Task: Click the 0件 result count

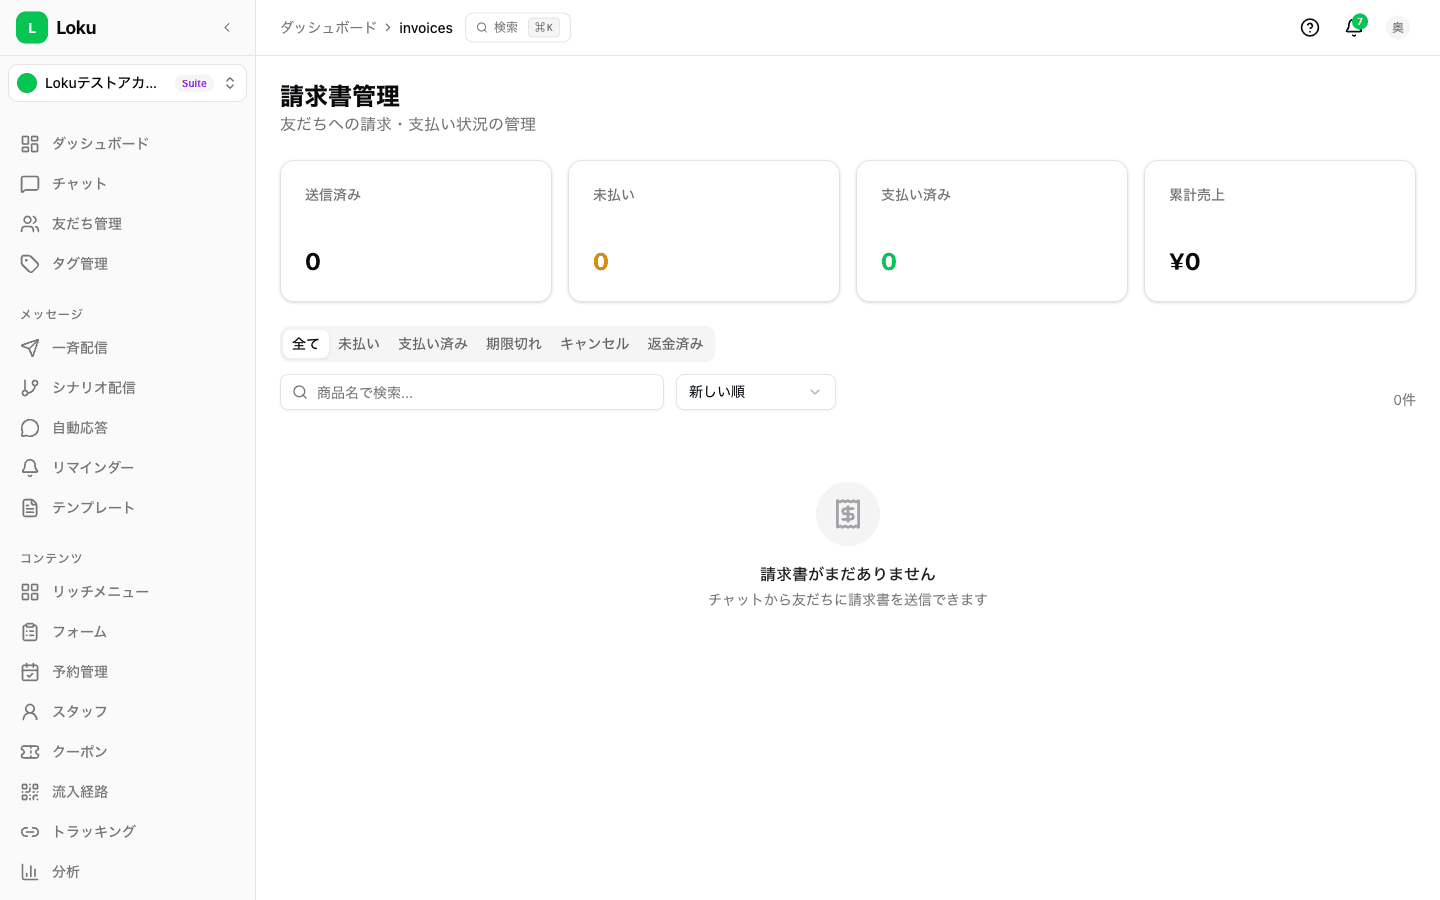Action: [1404, 400]
